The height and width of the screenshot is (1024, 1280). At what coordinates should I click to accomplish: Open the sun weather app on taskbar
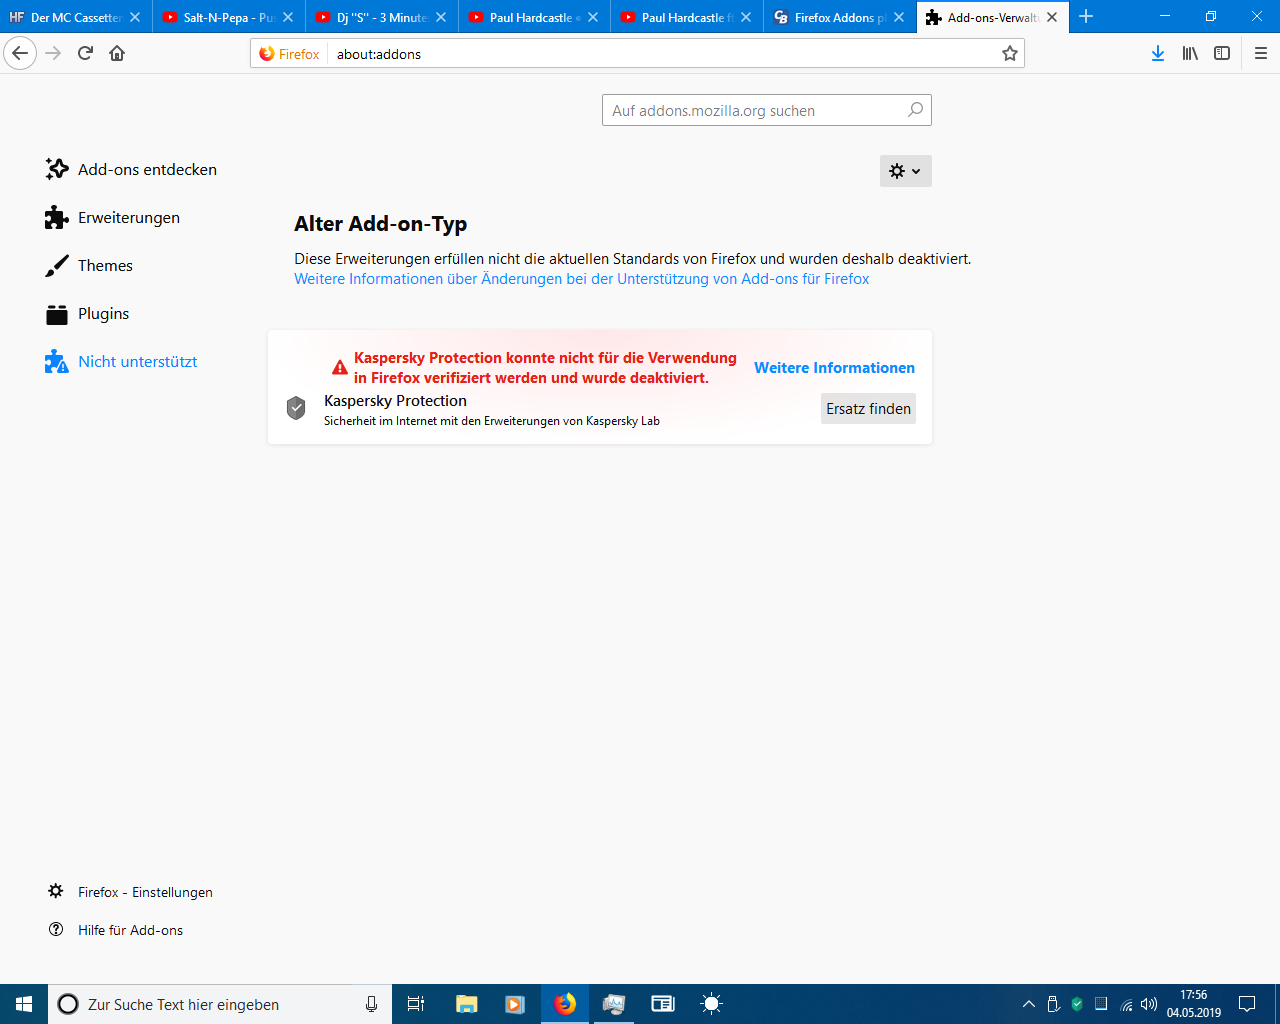[x=711, y=1004]
